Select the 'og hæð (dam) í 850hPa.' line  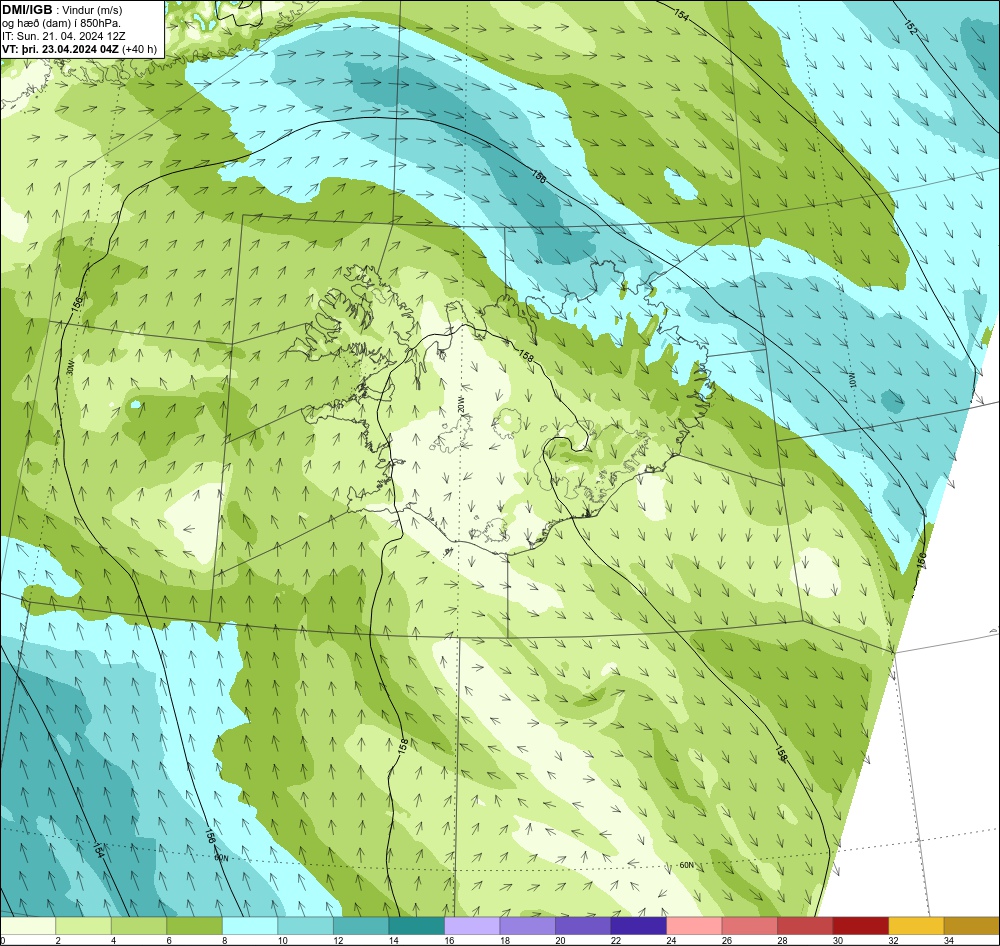(61, 23)
